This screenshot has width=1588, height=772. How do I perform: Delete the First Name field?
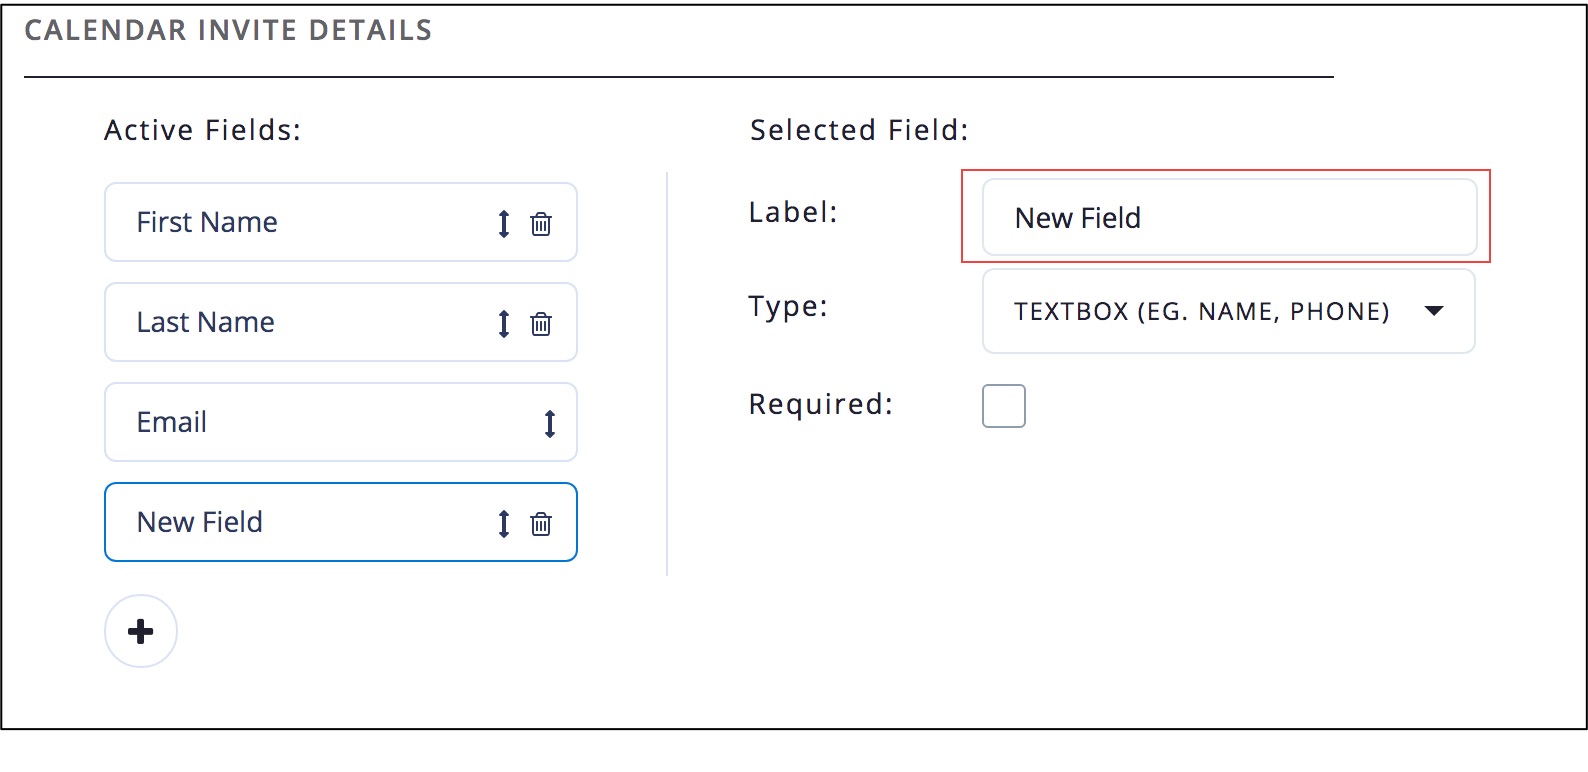(541, 224)
